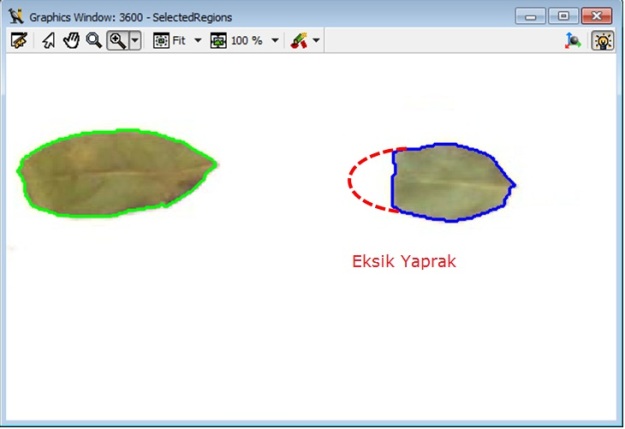Open the 100 % zoom dropdown arrow
Image resolution: width=625 pixels, height=429 pixels.
point(275,40)
